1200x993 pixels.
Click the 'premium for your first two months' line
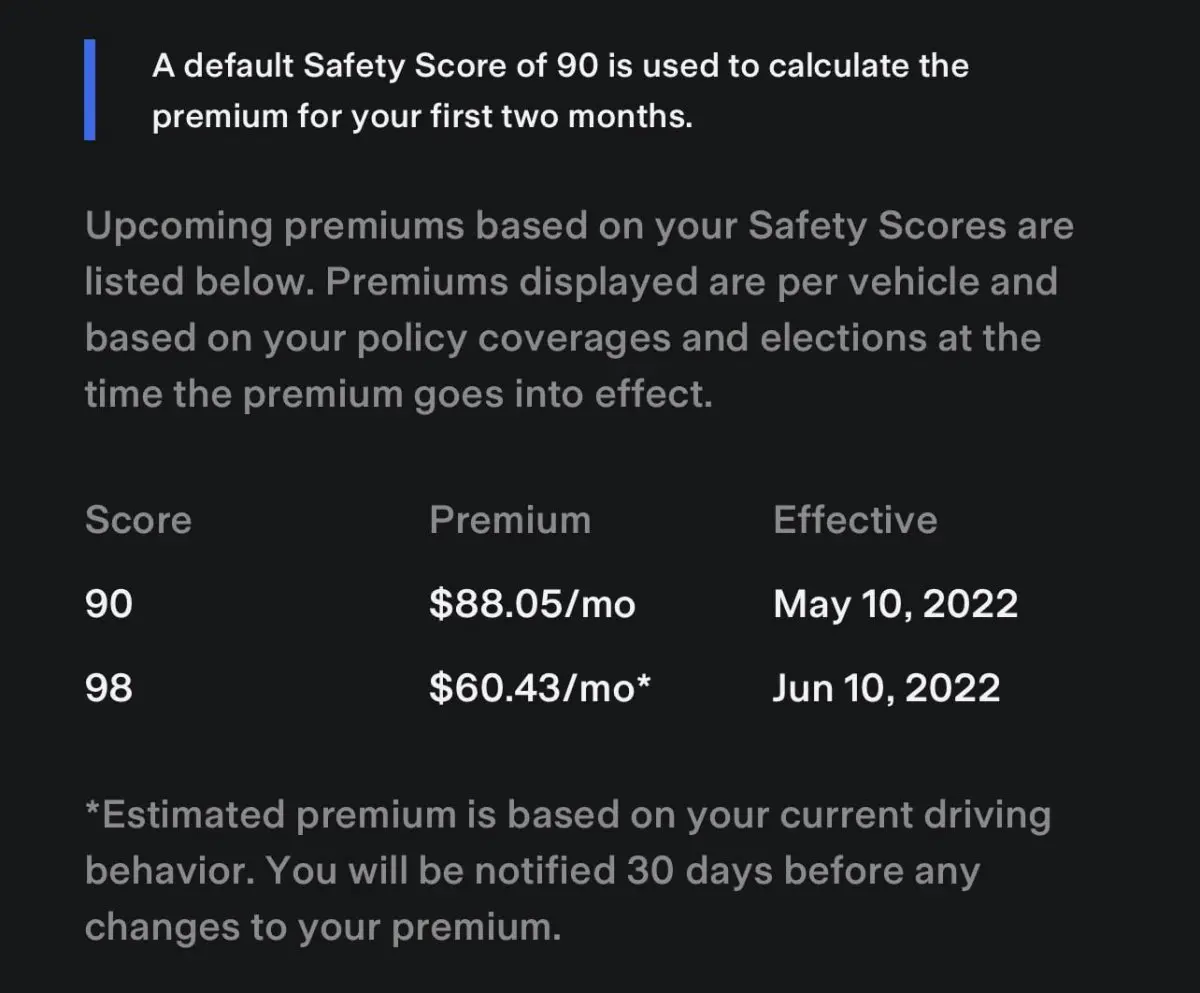tap(421, 116)
